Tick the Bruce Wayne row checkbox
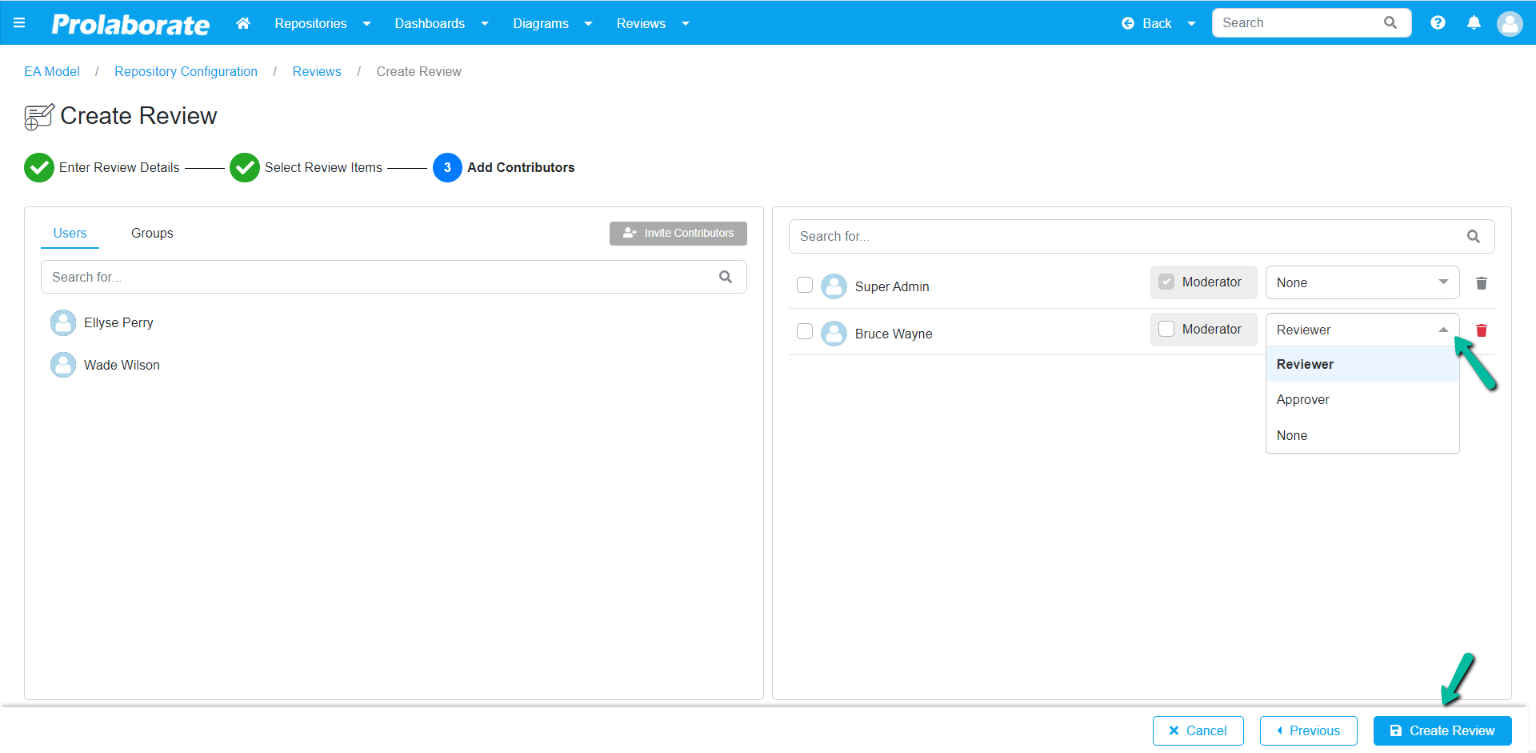 (805, 332)
